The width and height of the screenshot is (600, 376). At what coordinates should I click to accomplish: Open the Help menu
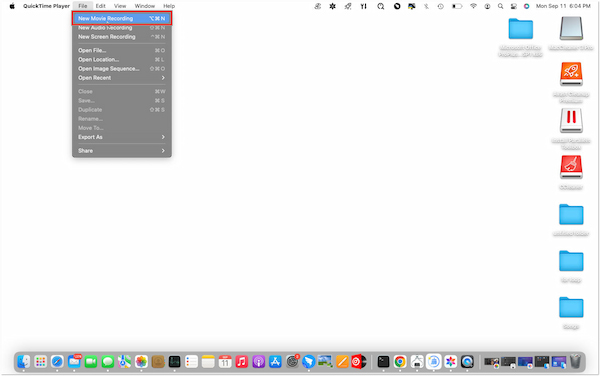tap(169, 6)
